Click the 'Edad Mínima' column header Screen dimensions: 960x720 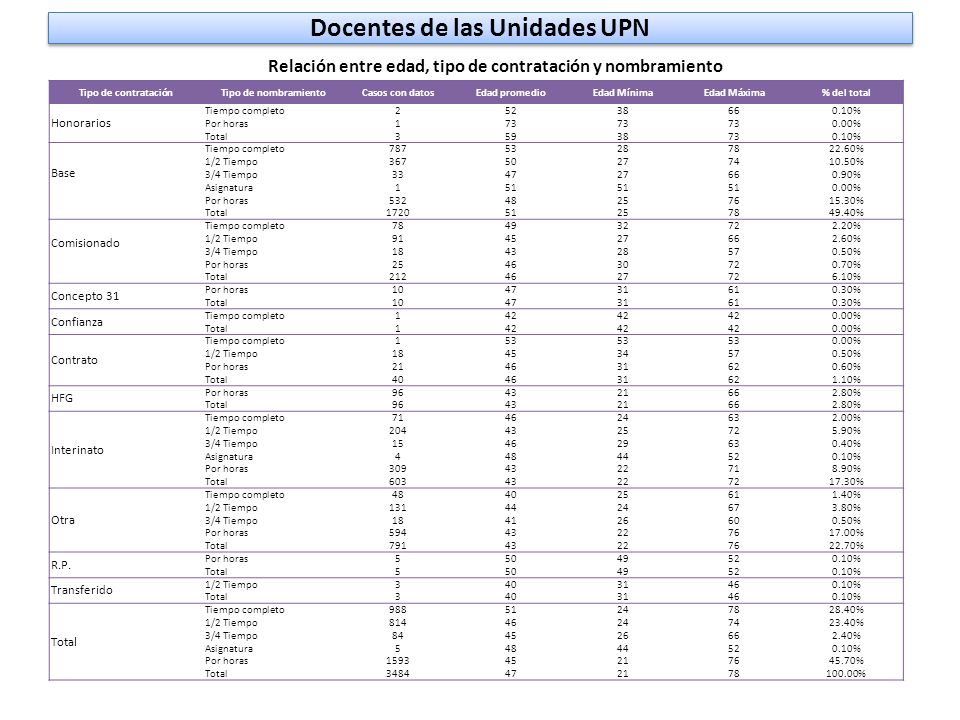[623, 92]
